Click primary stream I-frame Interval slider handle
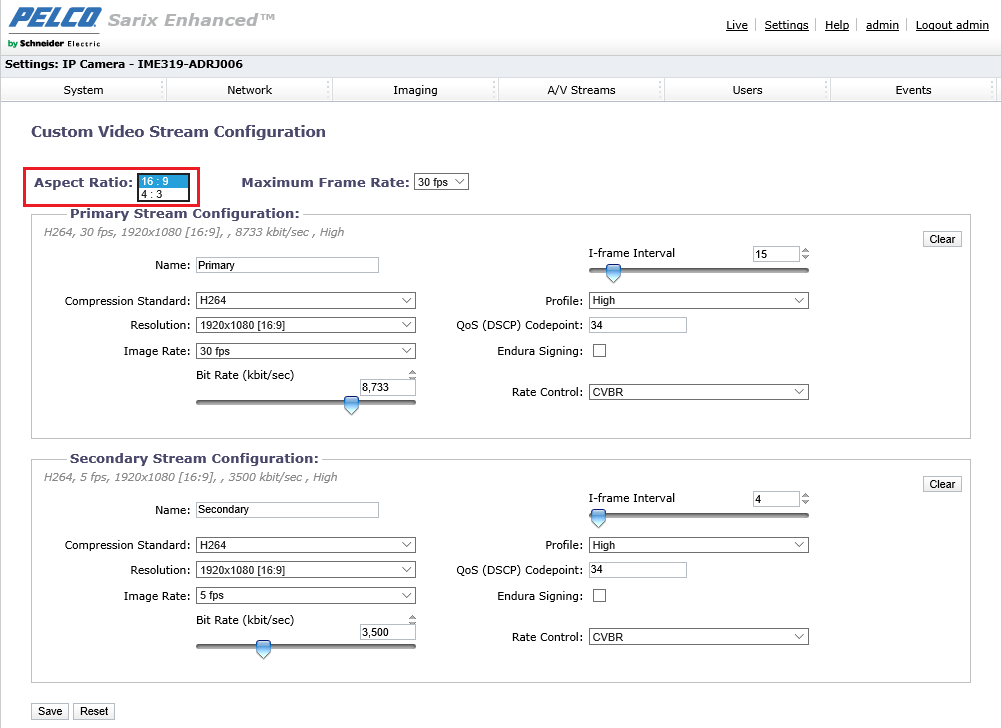The image size is (1002, 728). click(x=613, y=273)
